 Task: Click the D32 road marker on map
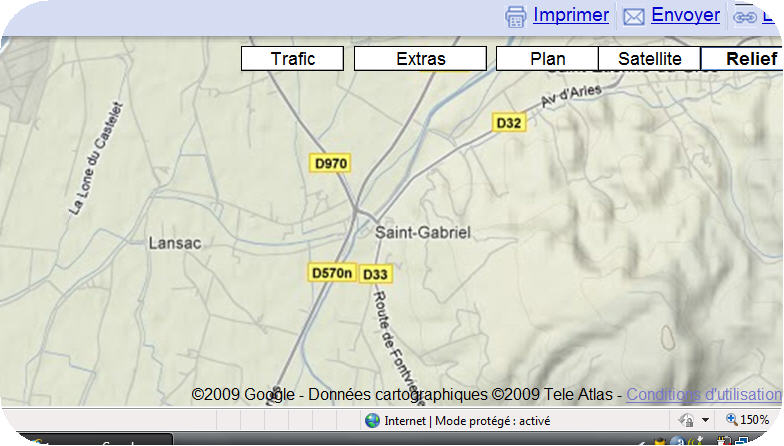[509, 122]
